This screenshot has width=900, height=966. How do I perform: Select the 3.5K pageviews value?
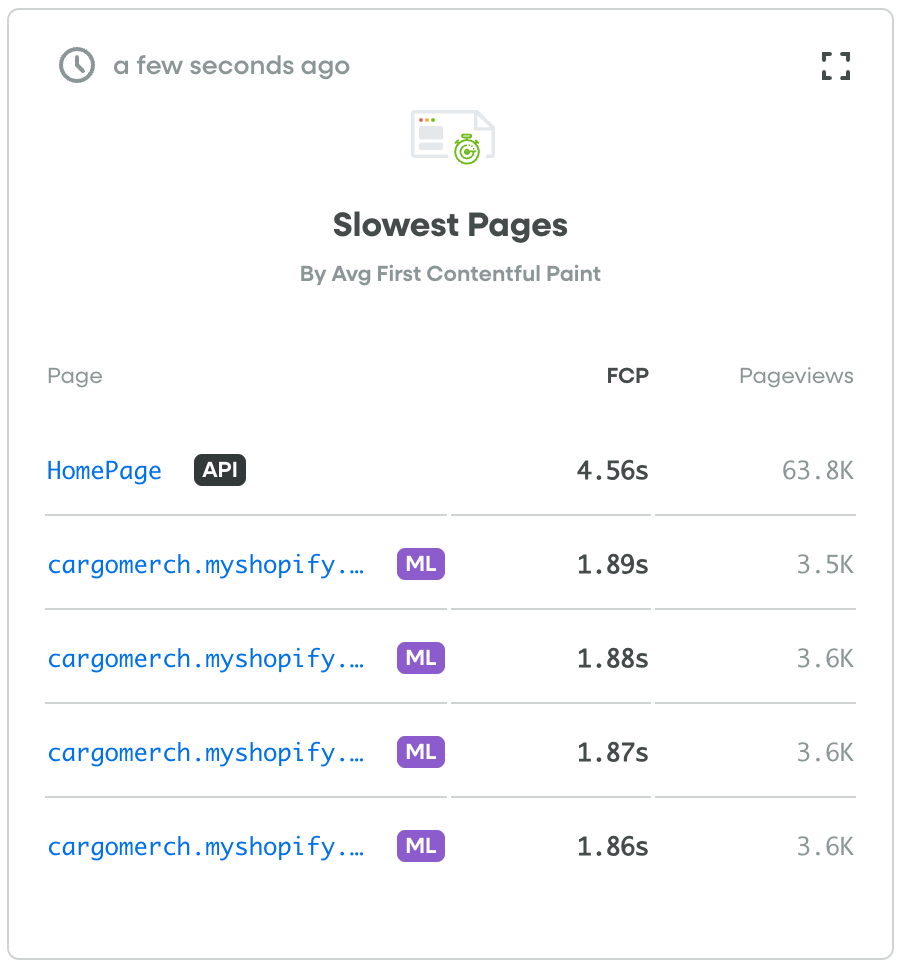tap(825, 564)
